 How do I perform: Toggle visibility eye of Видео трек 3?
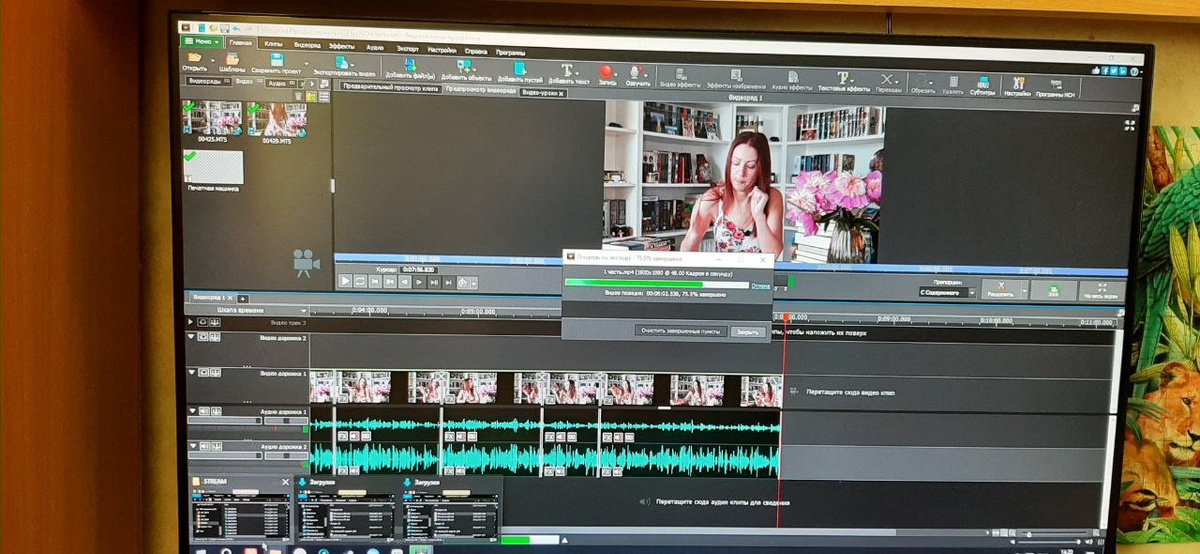point(204,322)
